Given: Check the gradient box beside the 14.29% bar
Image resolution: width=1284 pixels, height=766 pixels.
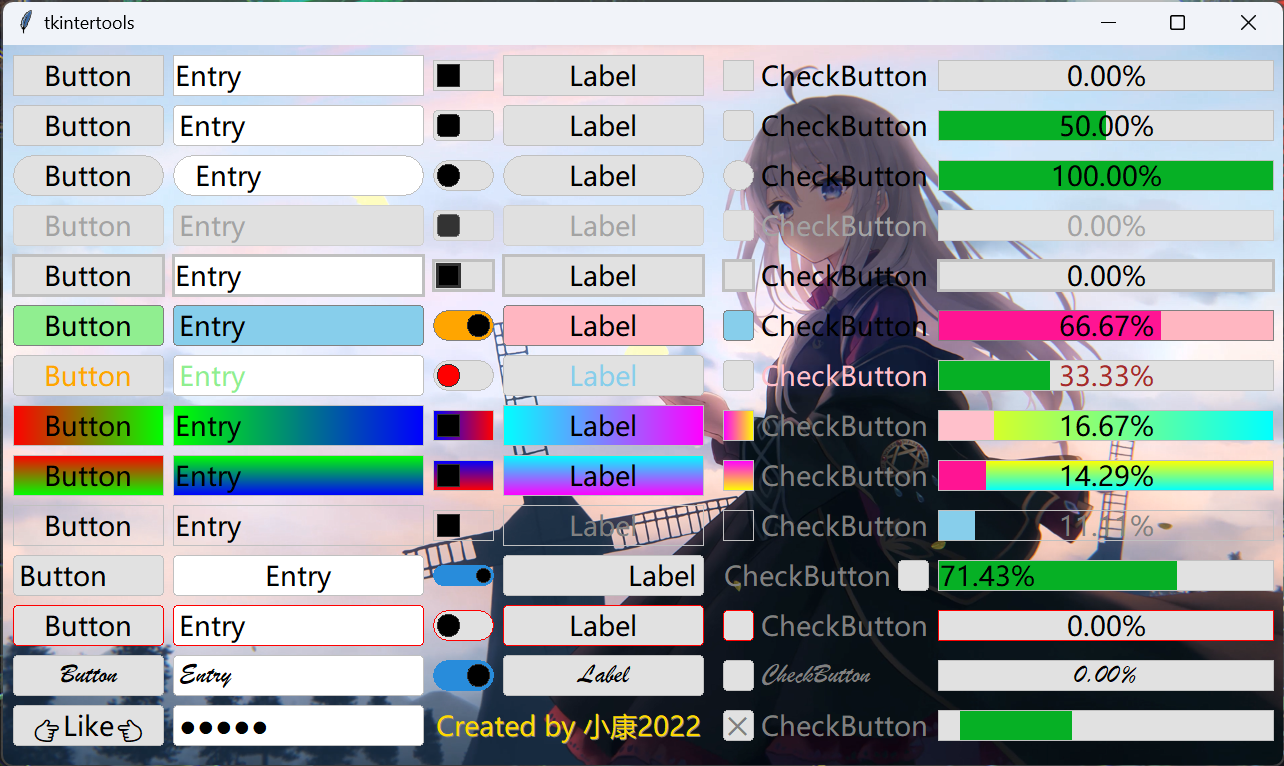Looking at the screenshot, I should (x=738, y=476).
